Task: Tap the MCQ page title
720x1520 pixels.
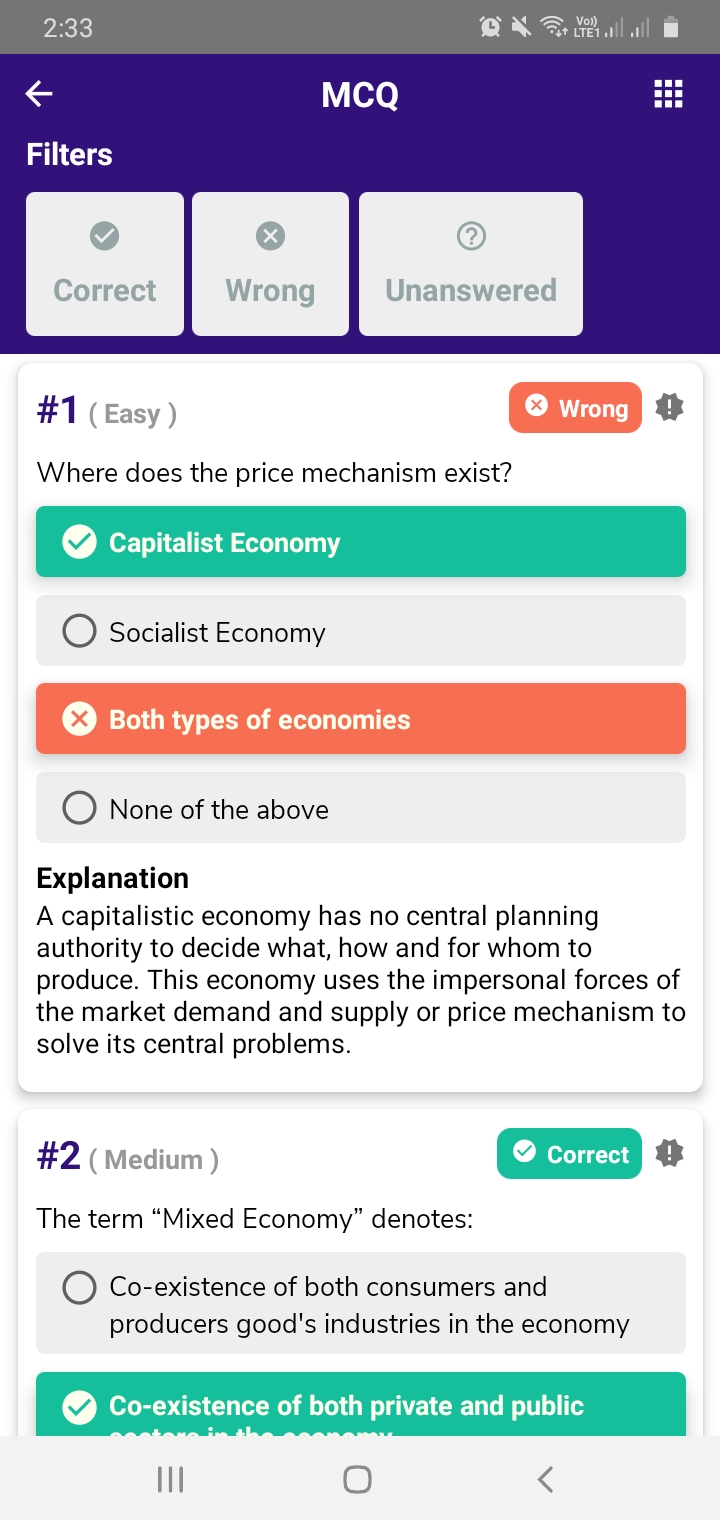Action: (360, 95)
